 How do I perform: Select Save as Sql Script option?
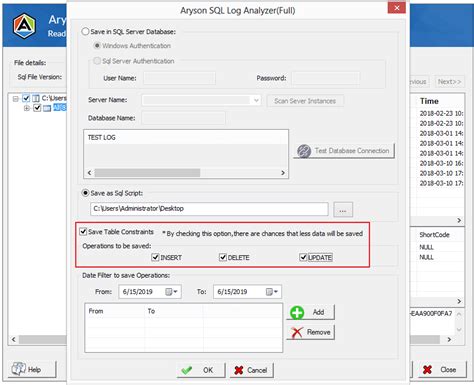(x=86, y=193)
